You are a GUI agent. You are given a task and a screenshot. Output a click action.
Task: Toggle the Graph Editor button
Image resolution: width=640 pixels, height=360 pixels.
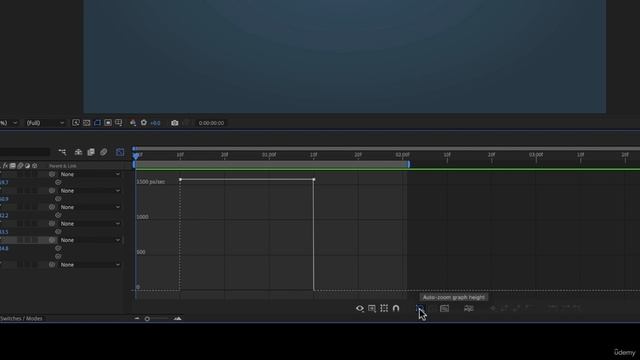click(120, 152)
